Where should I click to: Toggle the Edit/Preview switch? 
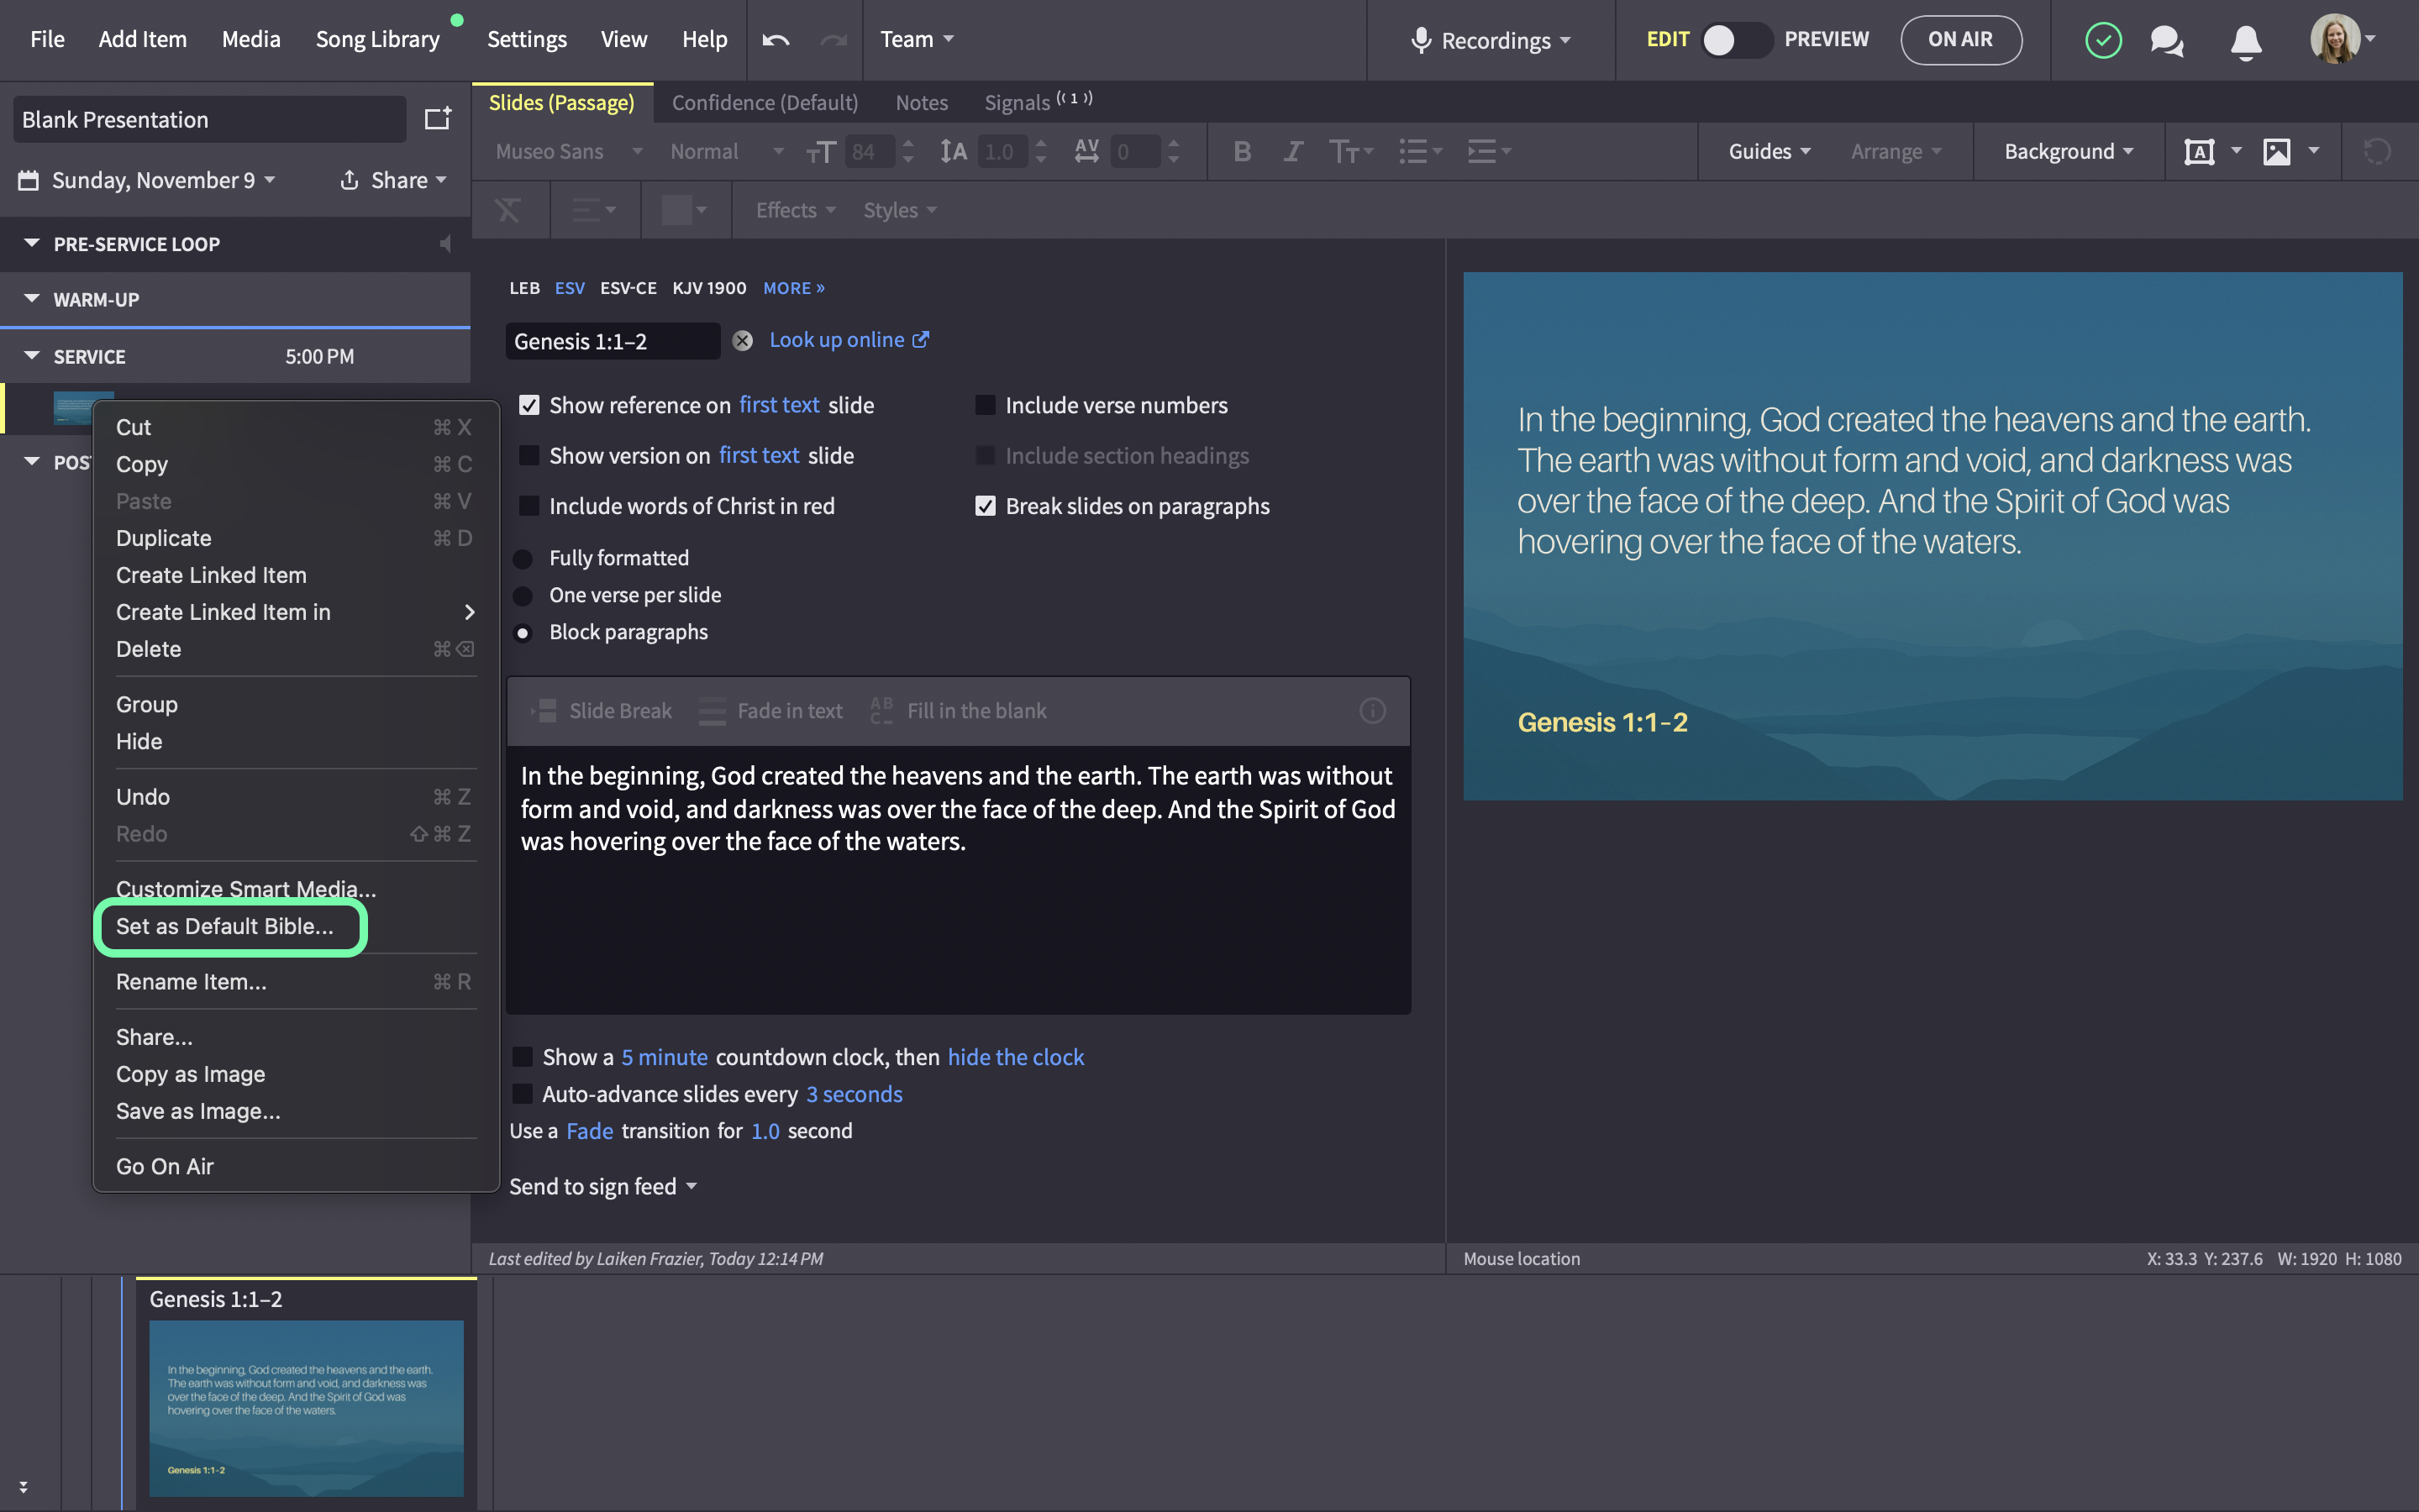1736,40
